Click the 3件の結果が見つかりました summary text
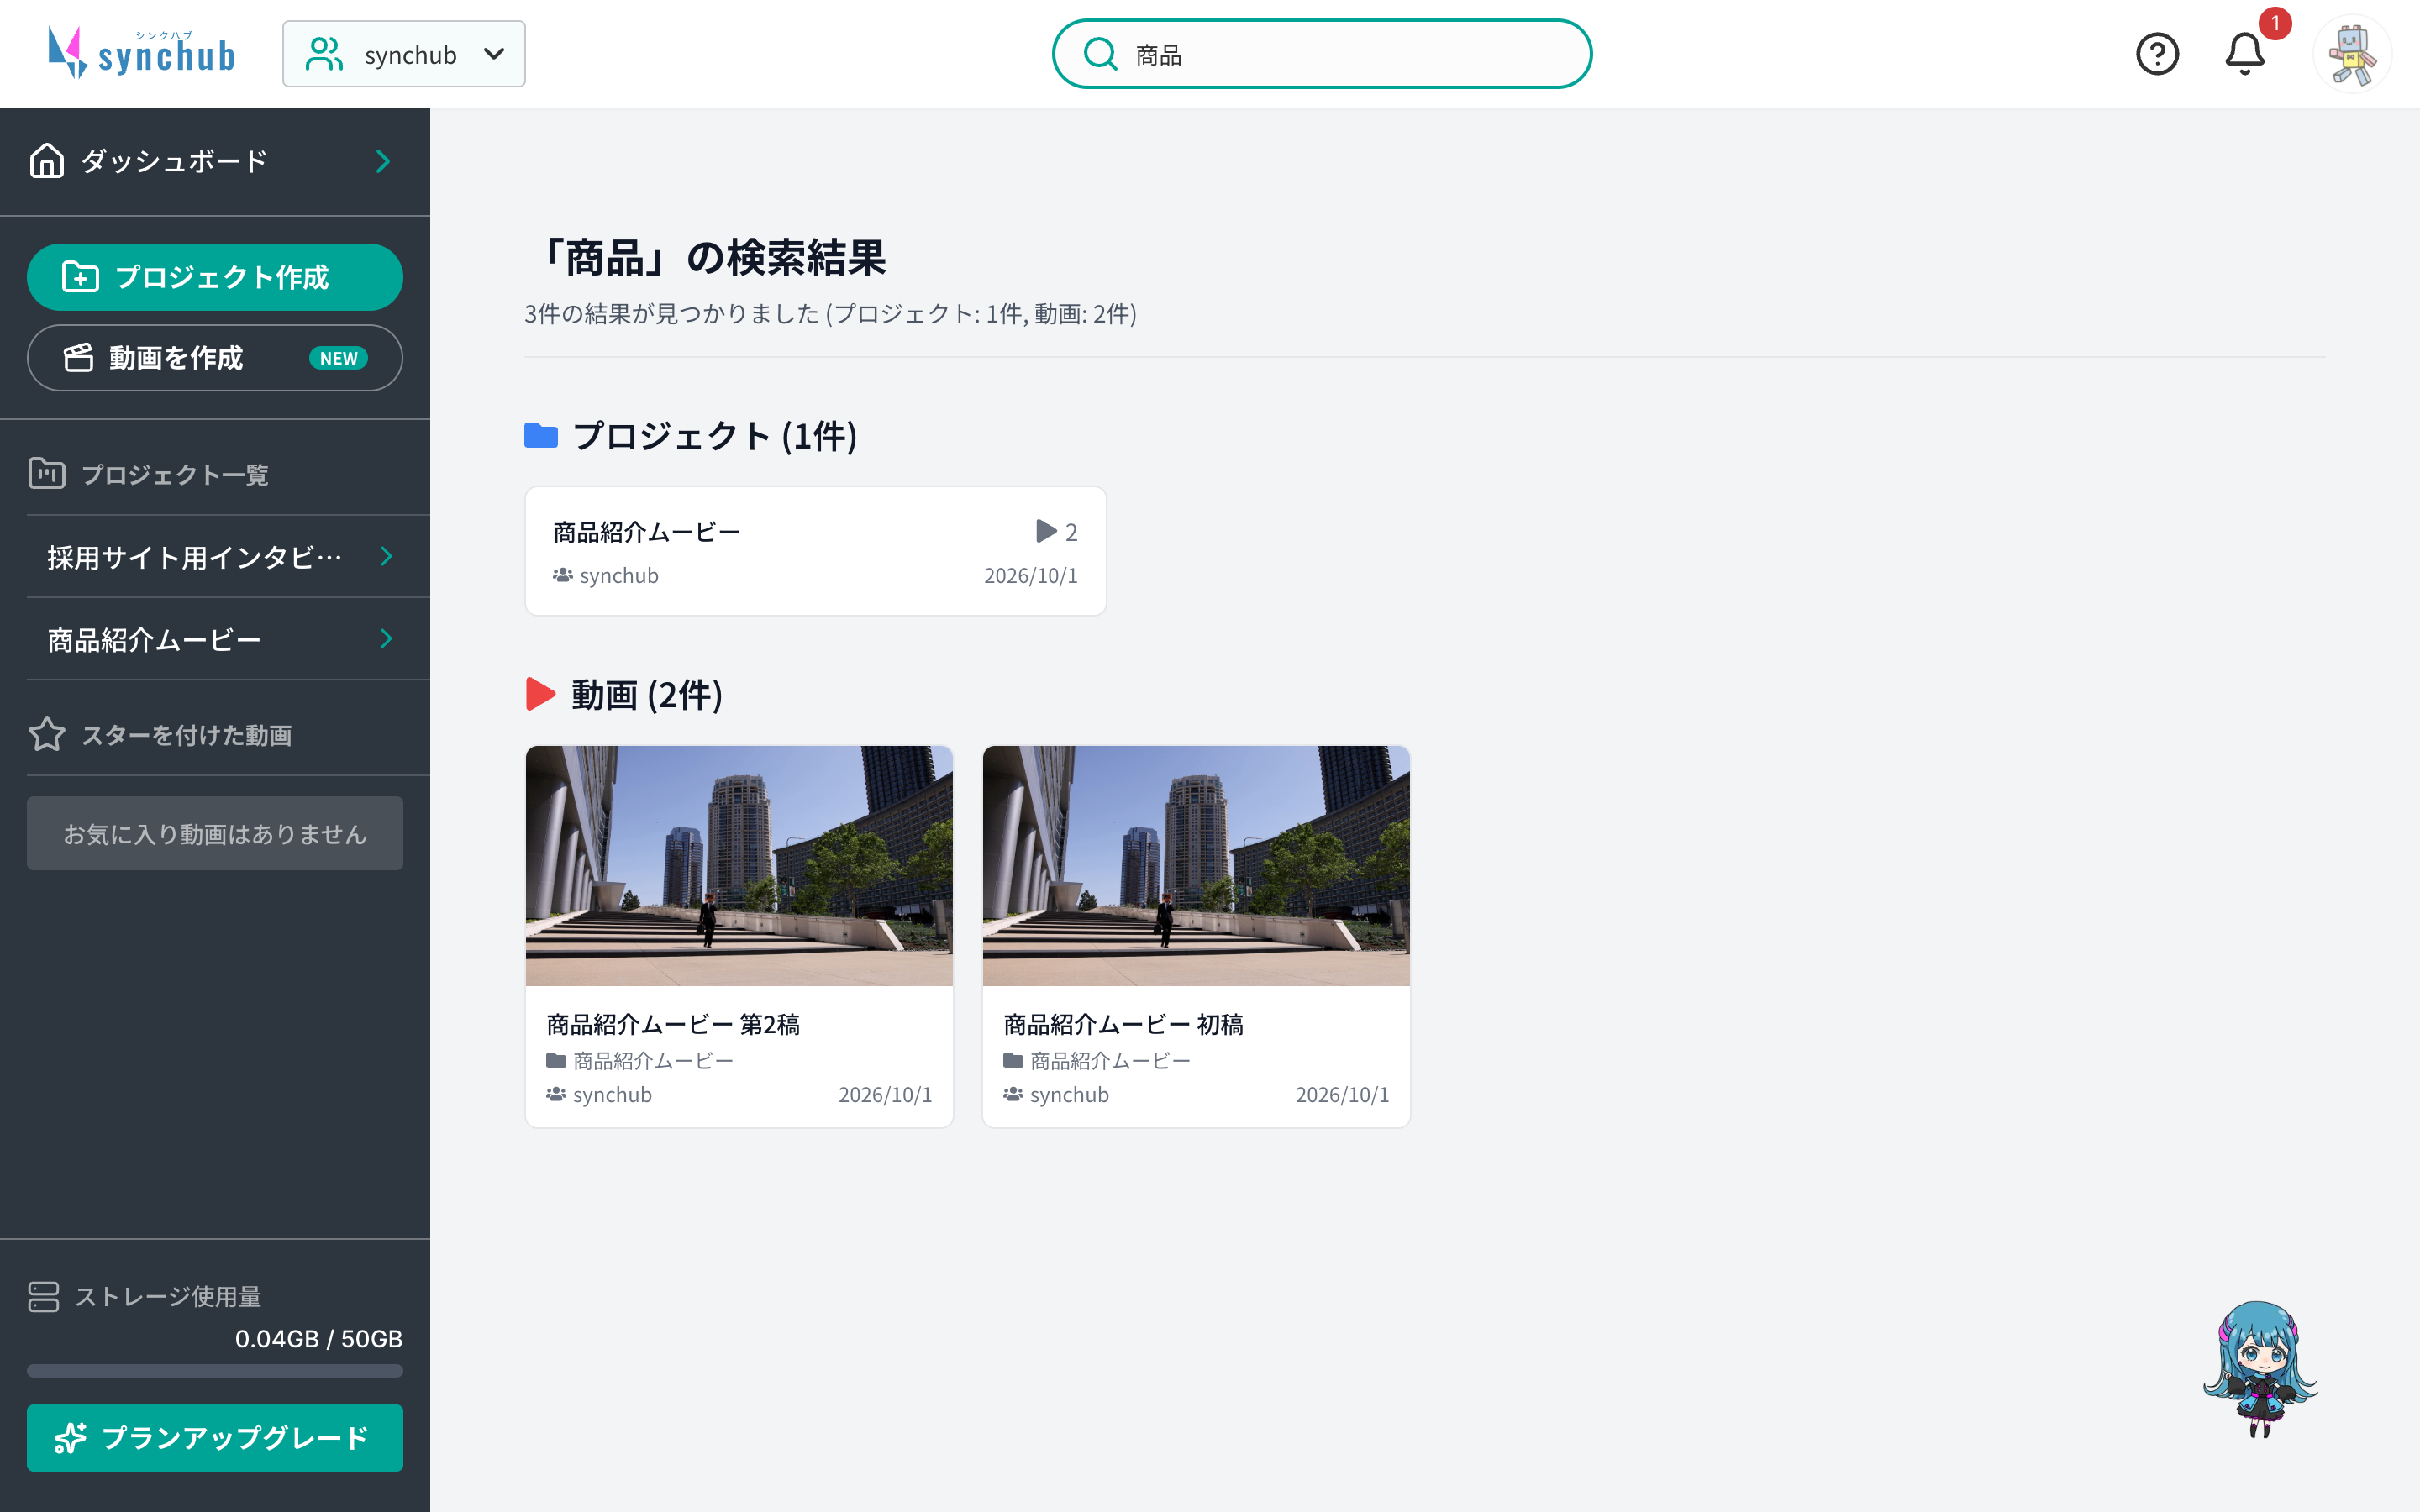 click(830, 314)
